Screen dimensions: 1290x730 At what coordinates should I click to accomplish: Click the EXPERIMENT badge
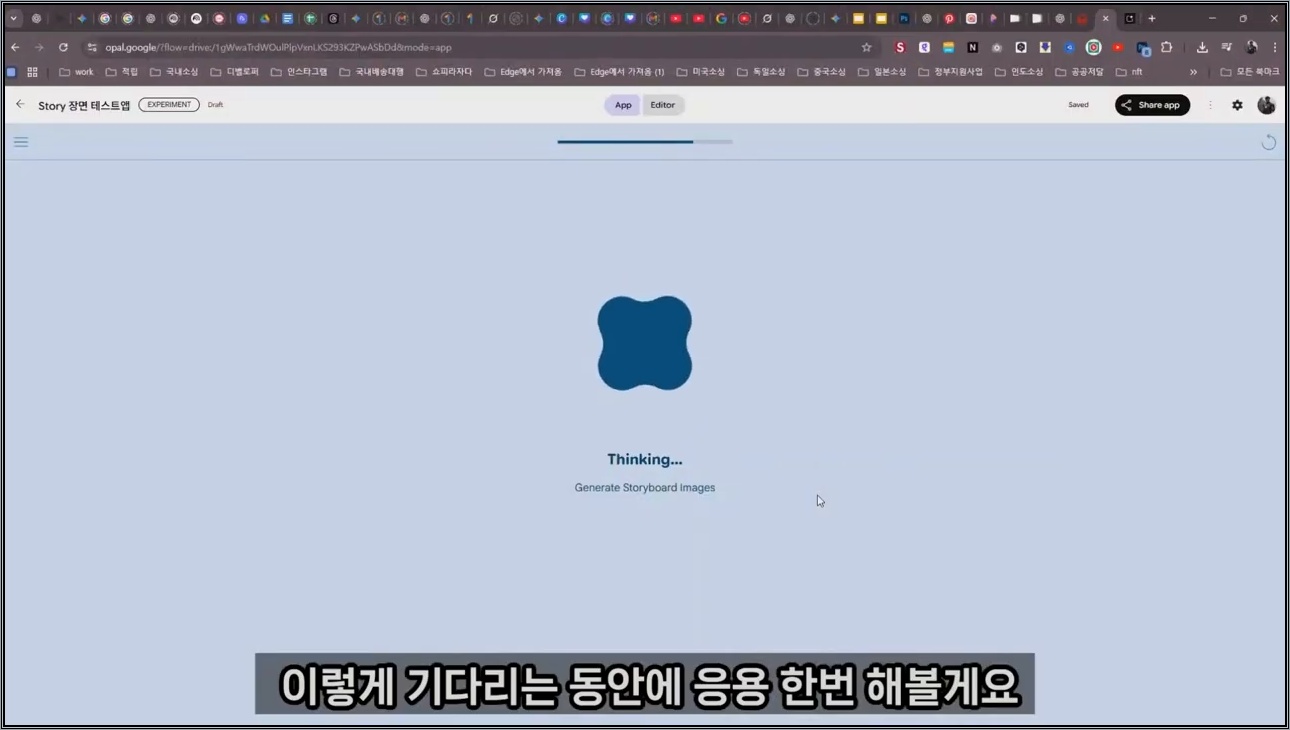[169, 105]
